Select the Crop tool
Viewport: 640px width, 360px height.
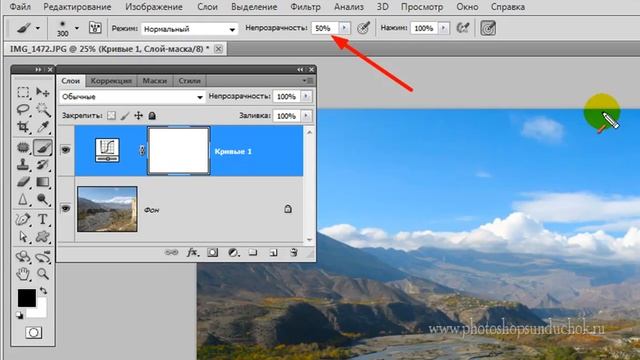[23, 127]
